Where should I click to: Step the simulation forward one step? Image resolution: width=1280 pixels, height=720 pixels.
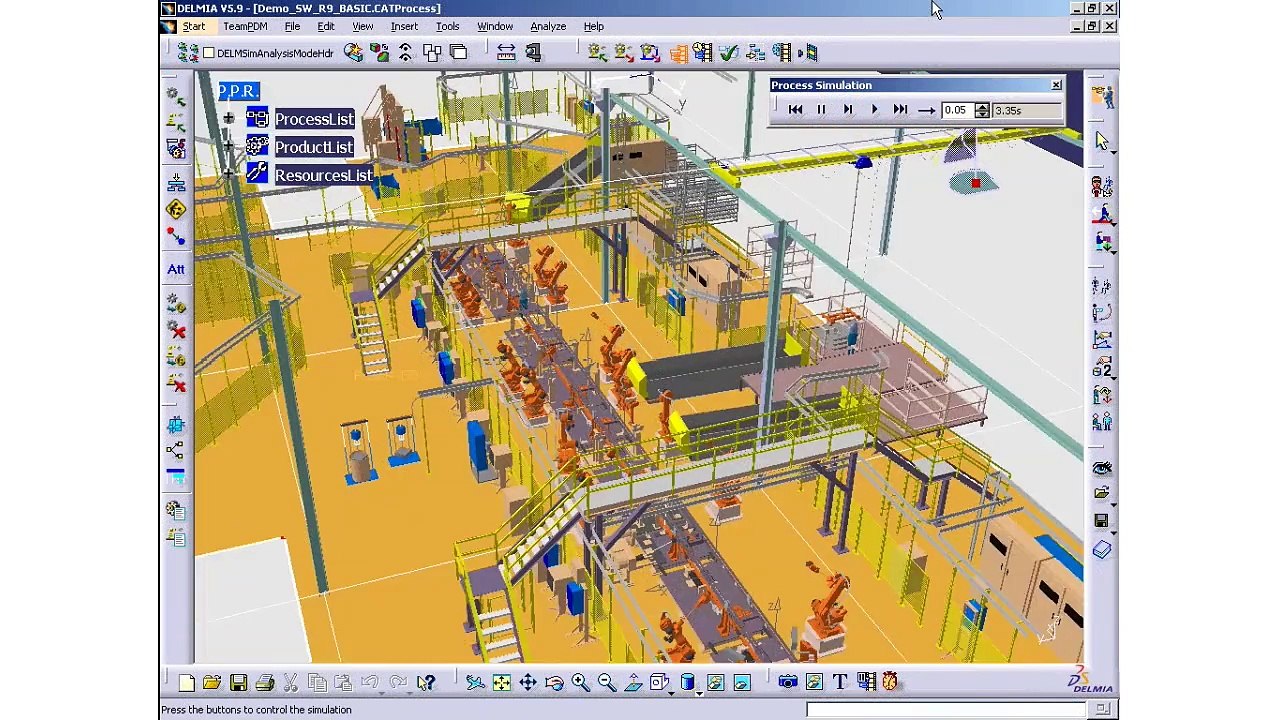847,110
